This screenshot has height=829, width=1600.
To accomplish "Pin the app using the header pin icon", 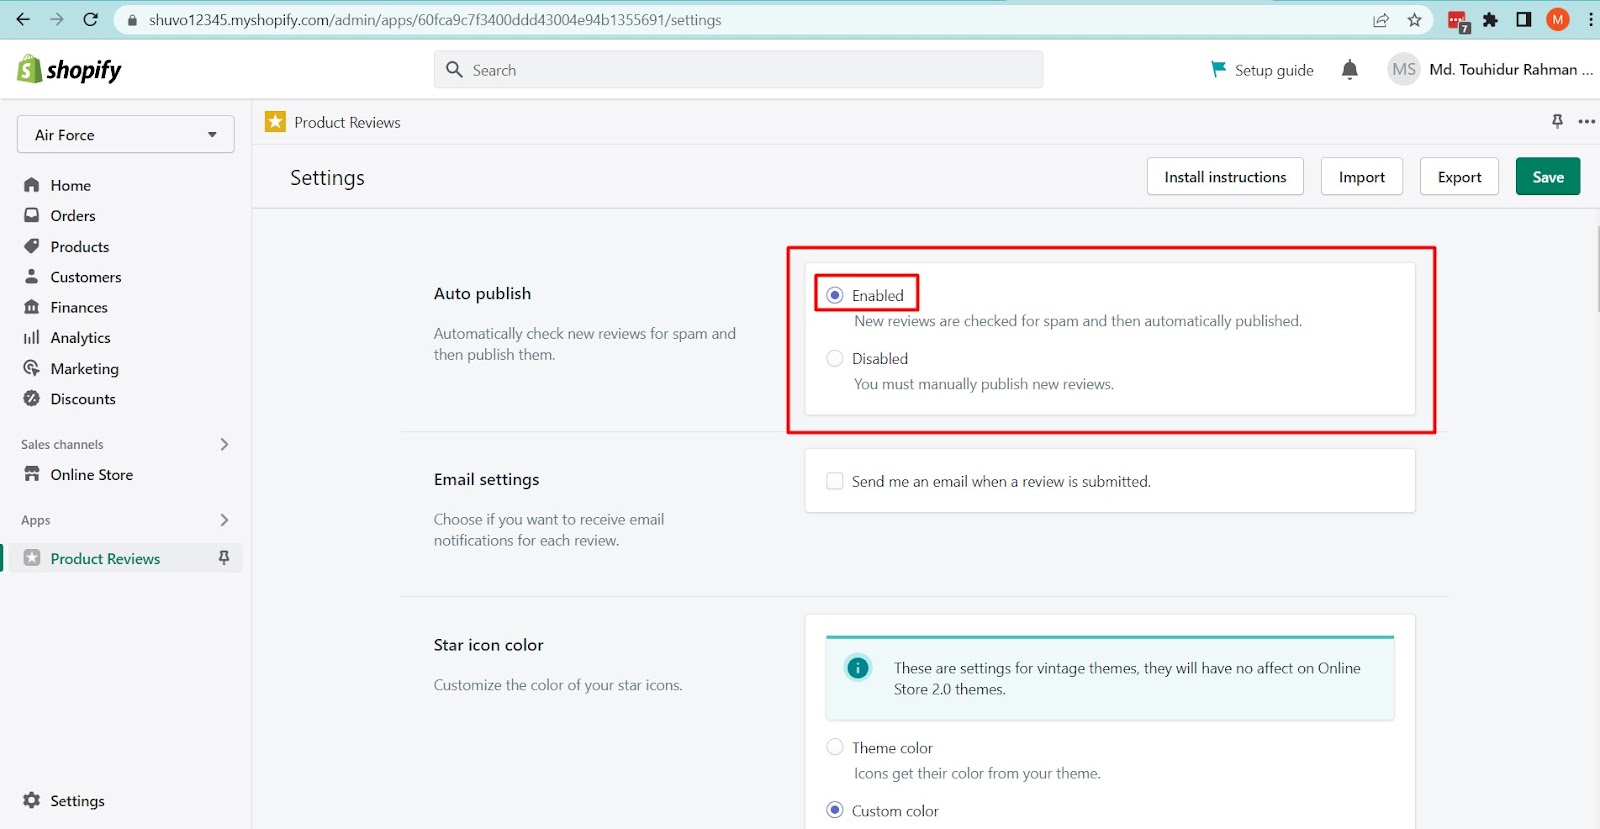I will pos(1557,122).
